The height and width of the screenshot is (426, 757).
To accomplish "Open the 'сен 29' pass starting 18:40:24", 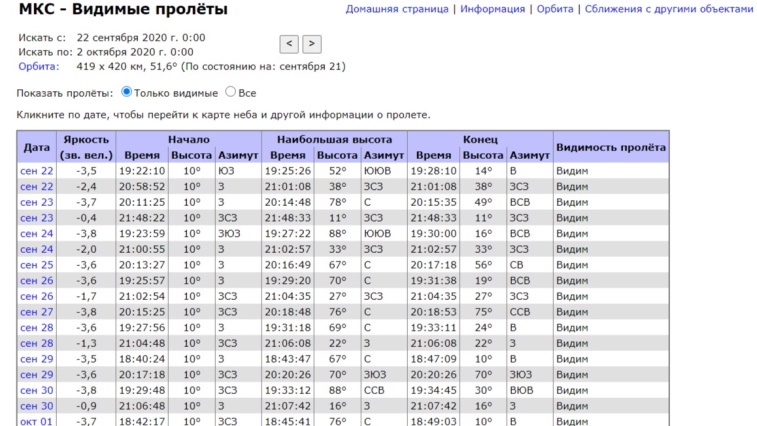I will 37,359.
